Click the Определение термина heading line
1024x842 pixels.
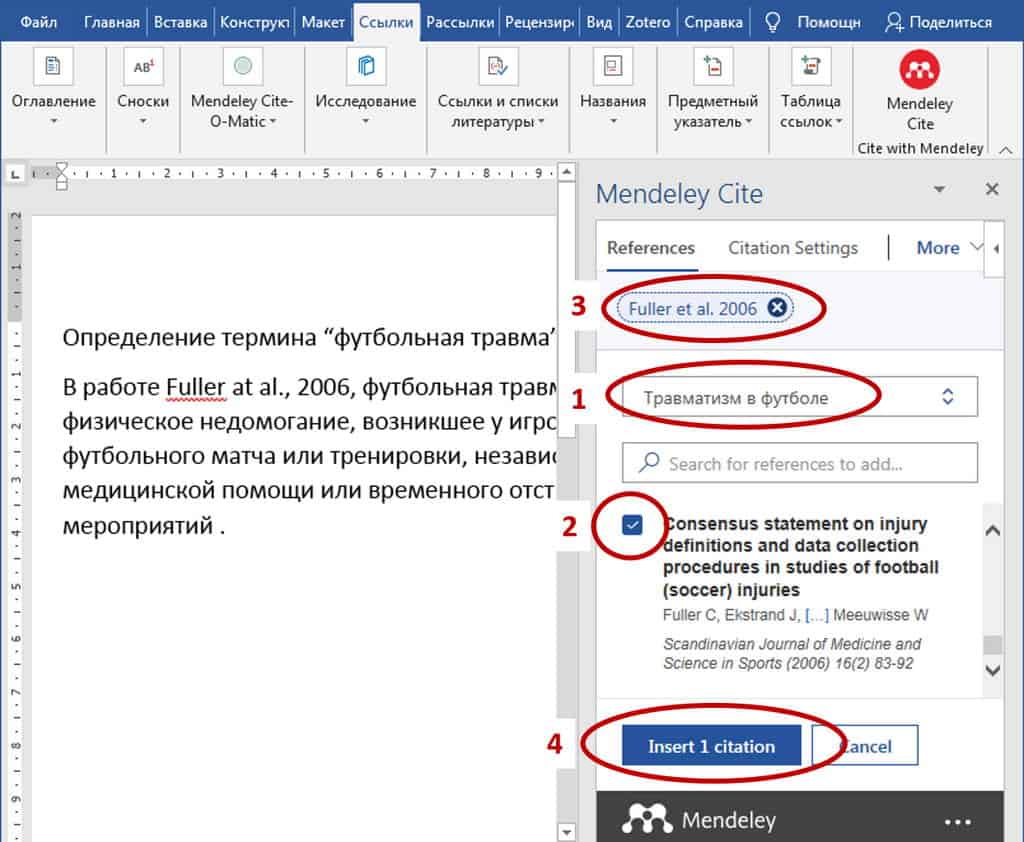click(x=310, y=338)
